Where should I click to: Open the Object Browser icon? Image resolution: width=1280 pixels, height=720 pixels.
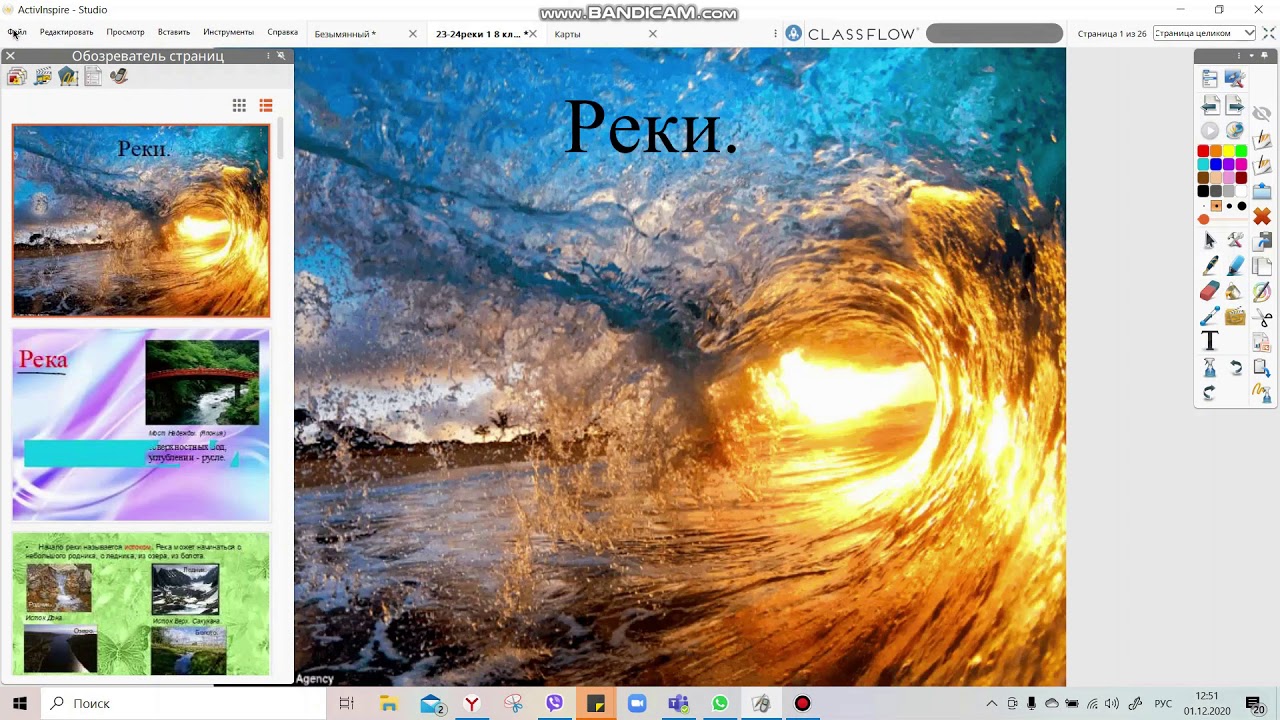(x=68, y=76)
